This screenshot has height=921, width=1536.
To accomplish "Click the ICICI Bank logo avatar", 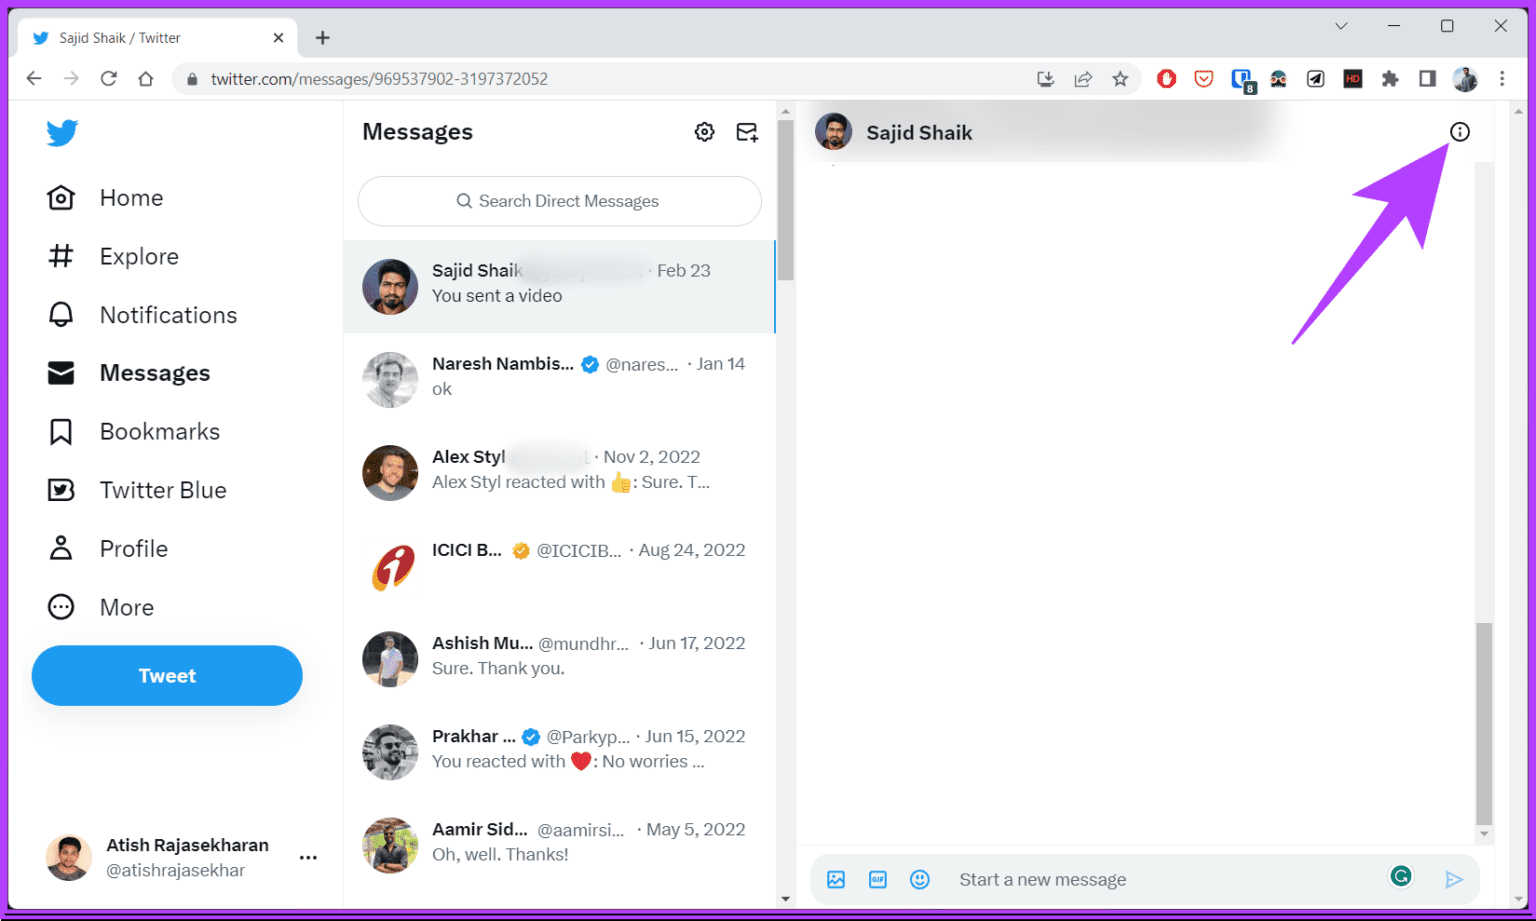I will (390, 567).
